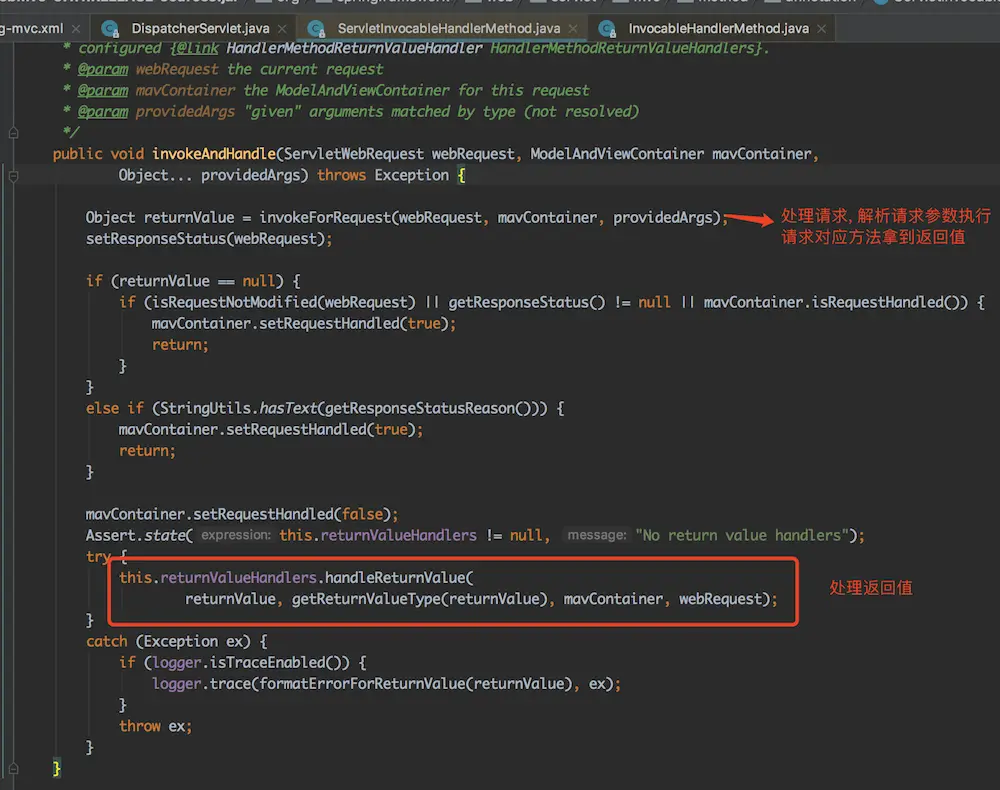
Task: Close the InvocableHandlerMethod.java tab
Action: coord(823,29)
